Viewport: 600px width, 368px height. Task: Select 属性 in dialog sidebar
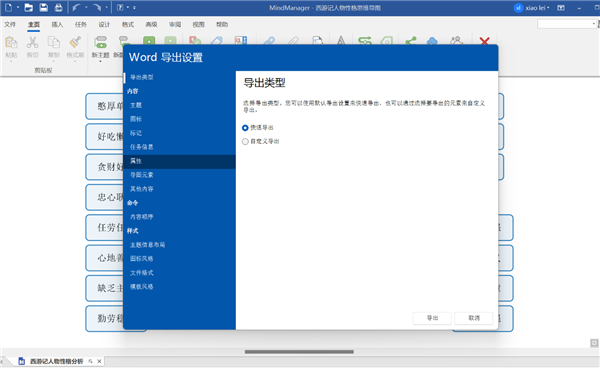tap(179, 161)
